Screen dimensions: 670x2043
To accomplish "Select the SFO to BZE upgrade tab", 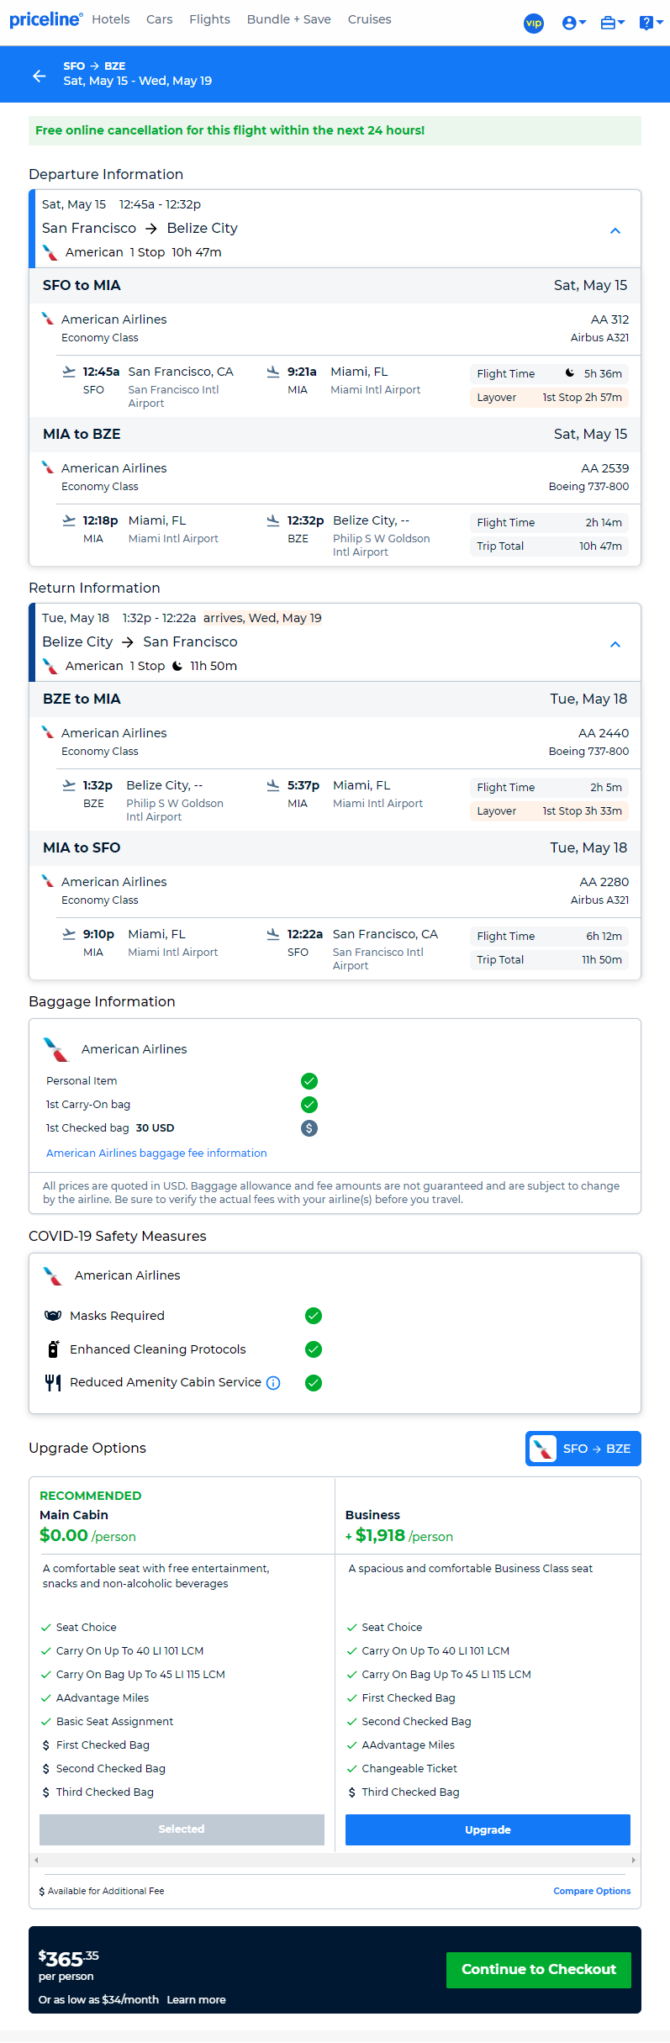I will 583,1448.
